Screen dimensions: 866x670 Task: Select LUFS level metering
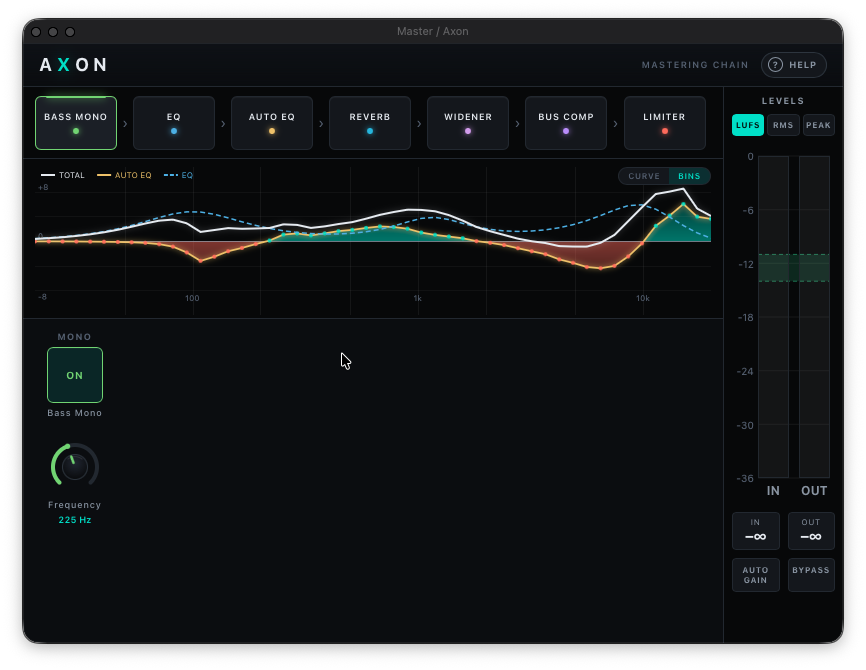coord(748,125)
